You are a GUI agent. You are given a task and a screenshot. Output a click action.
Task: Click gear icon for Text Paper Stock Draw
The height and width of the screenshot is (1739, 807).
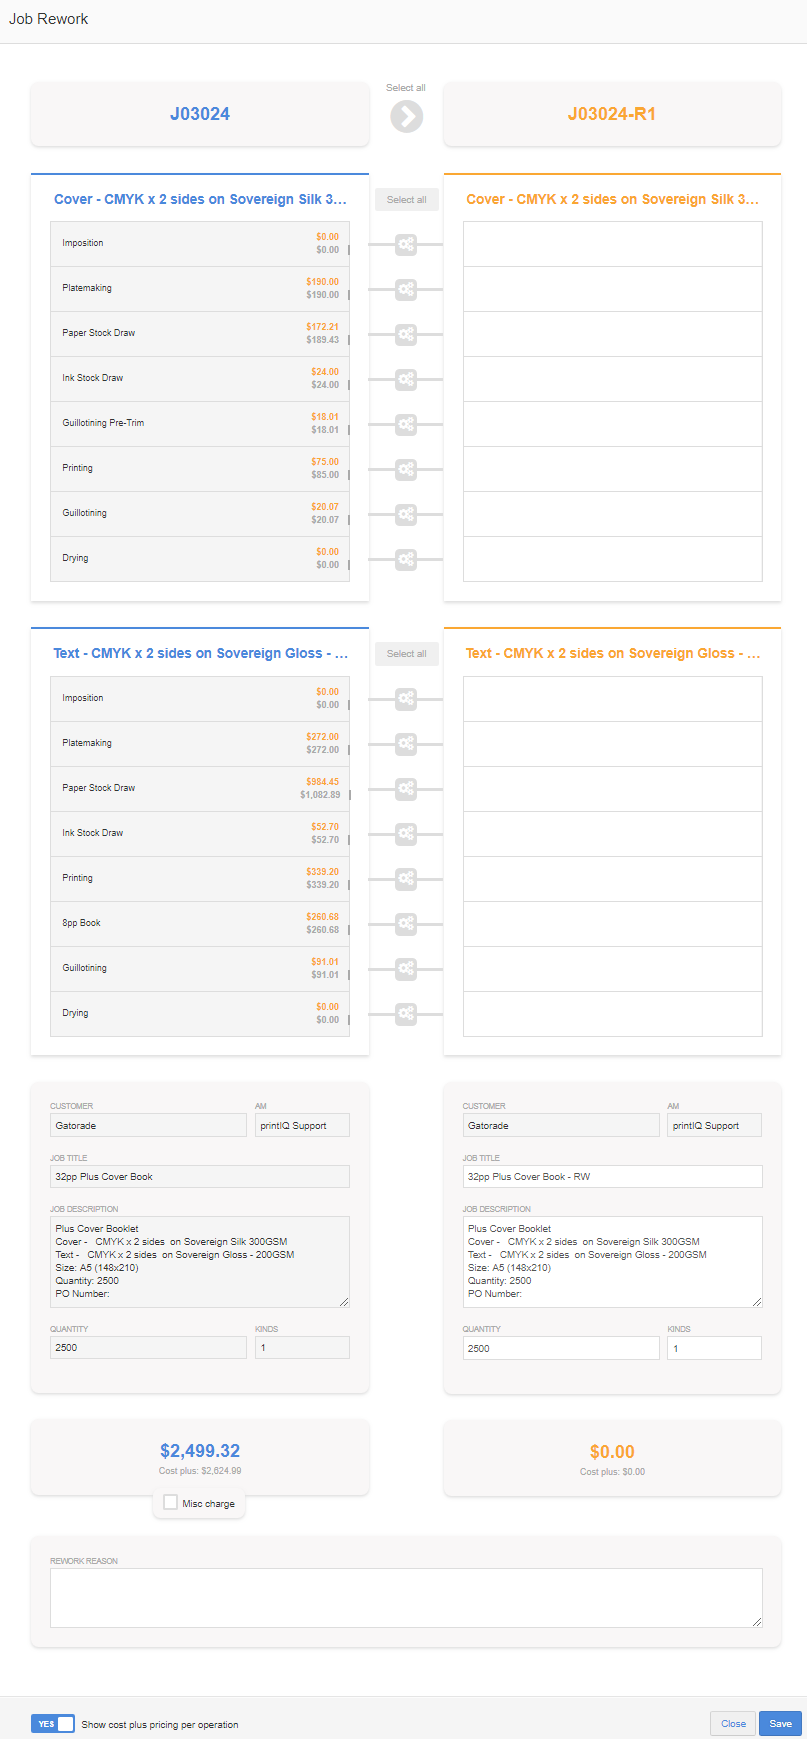(x=406, y=789)
